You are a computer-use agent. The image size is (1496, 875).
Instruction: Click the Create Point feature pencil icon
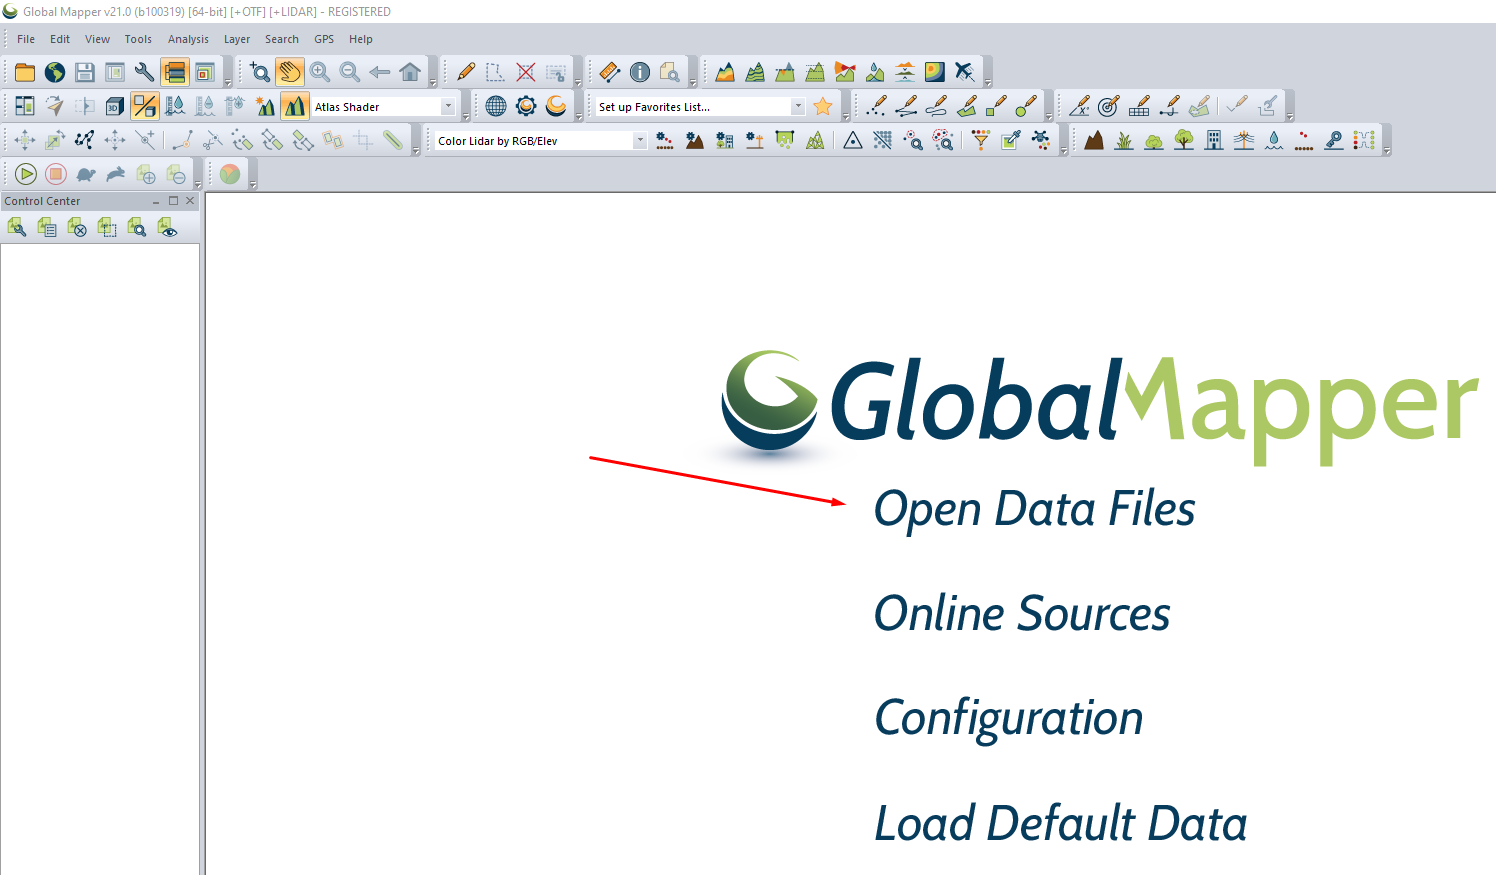point(877,106)
